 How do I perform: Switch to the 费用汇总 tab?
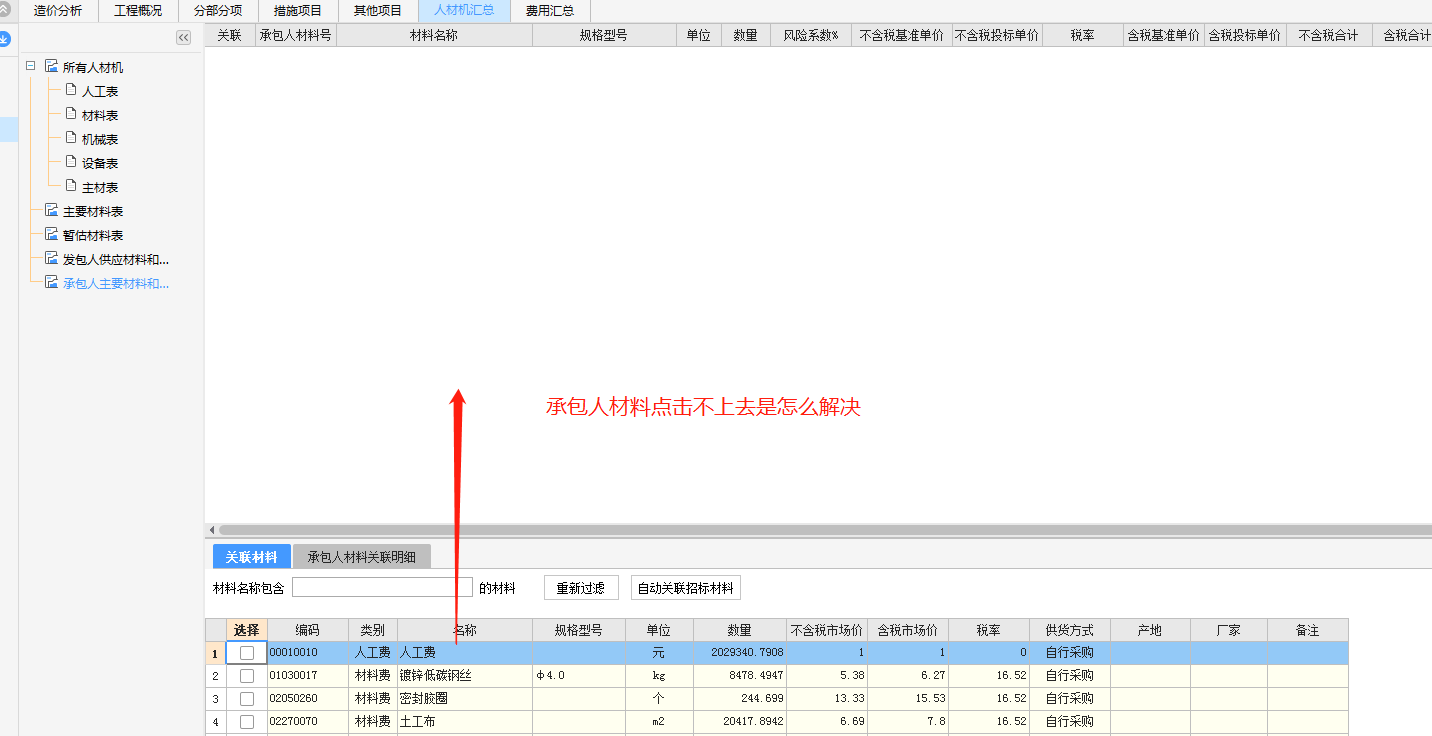[550, 11]
